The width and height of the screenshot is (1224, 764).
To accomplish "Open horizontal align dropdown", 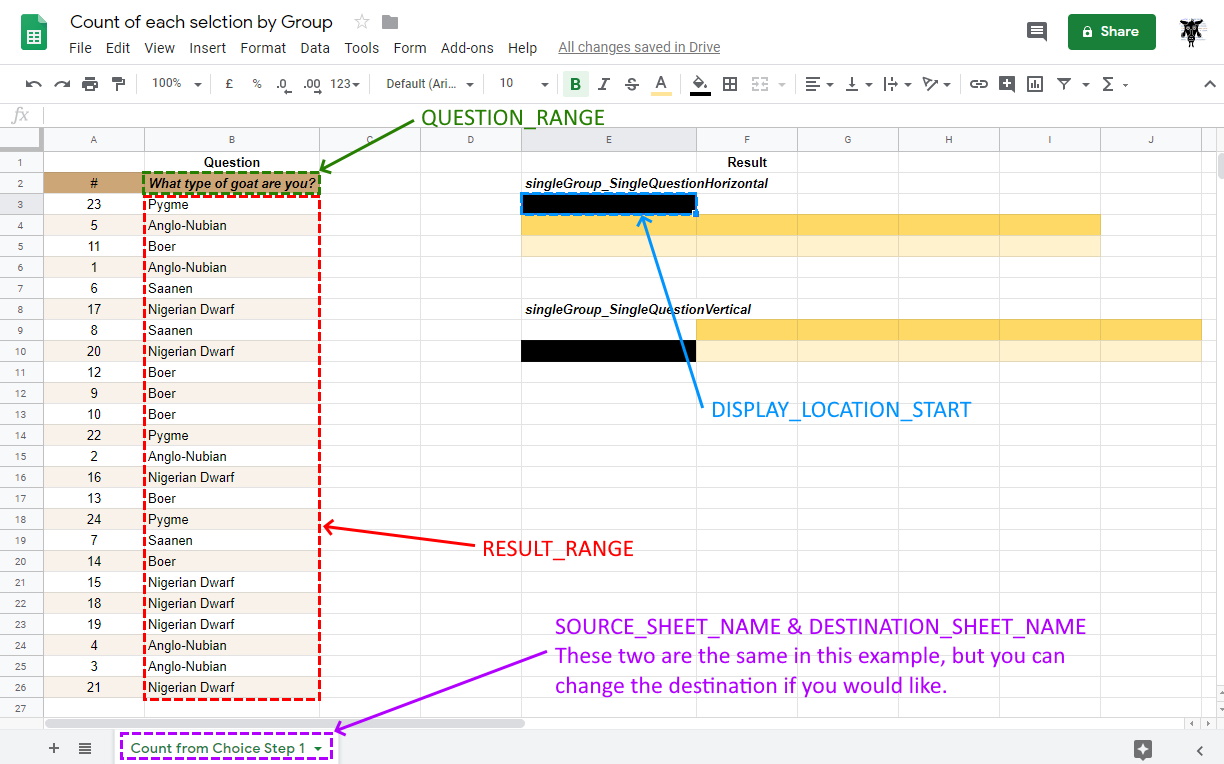I will coord(818,84).
